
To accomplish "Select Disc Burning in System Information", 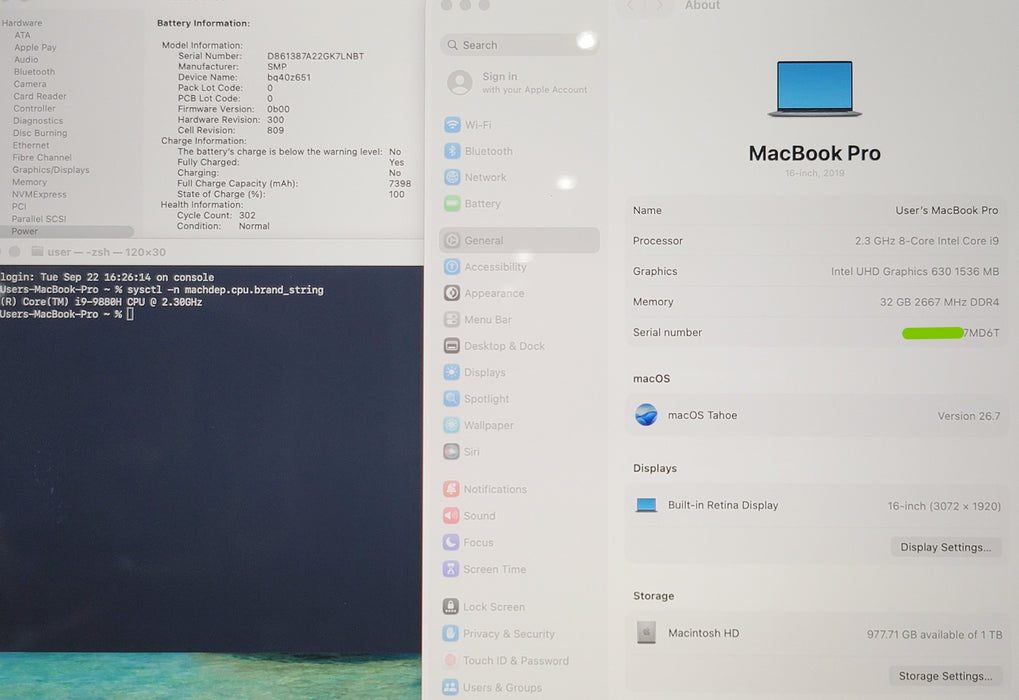I will click(40, 133).
